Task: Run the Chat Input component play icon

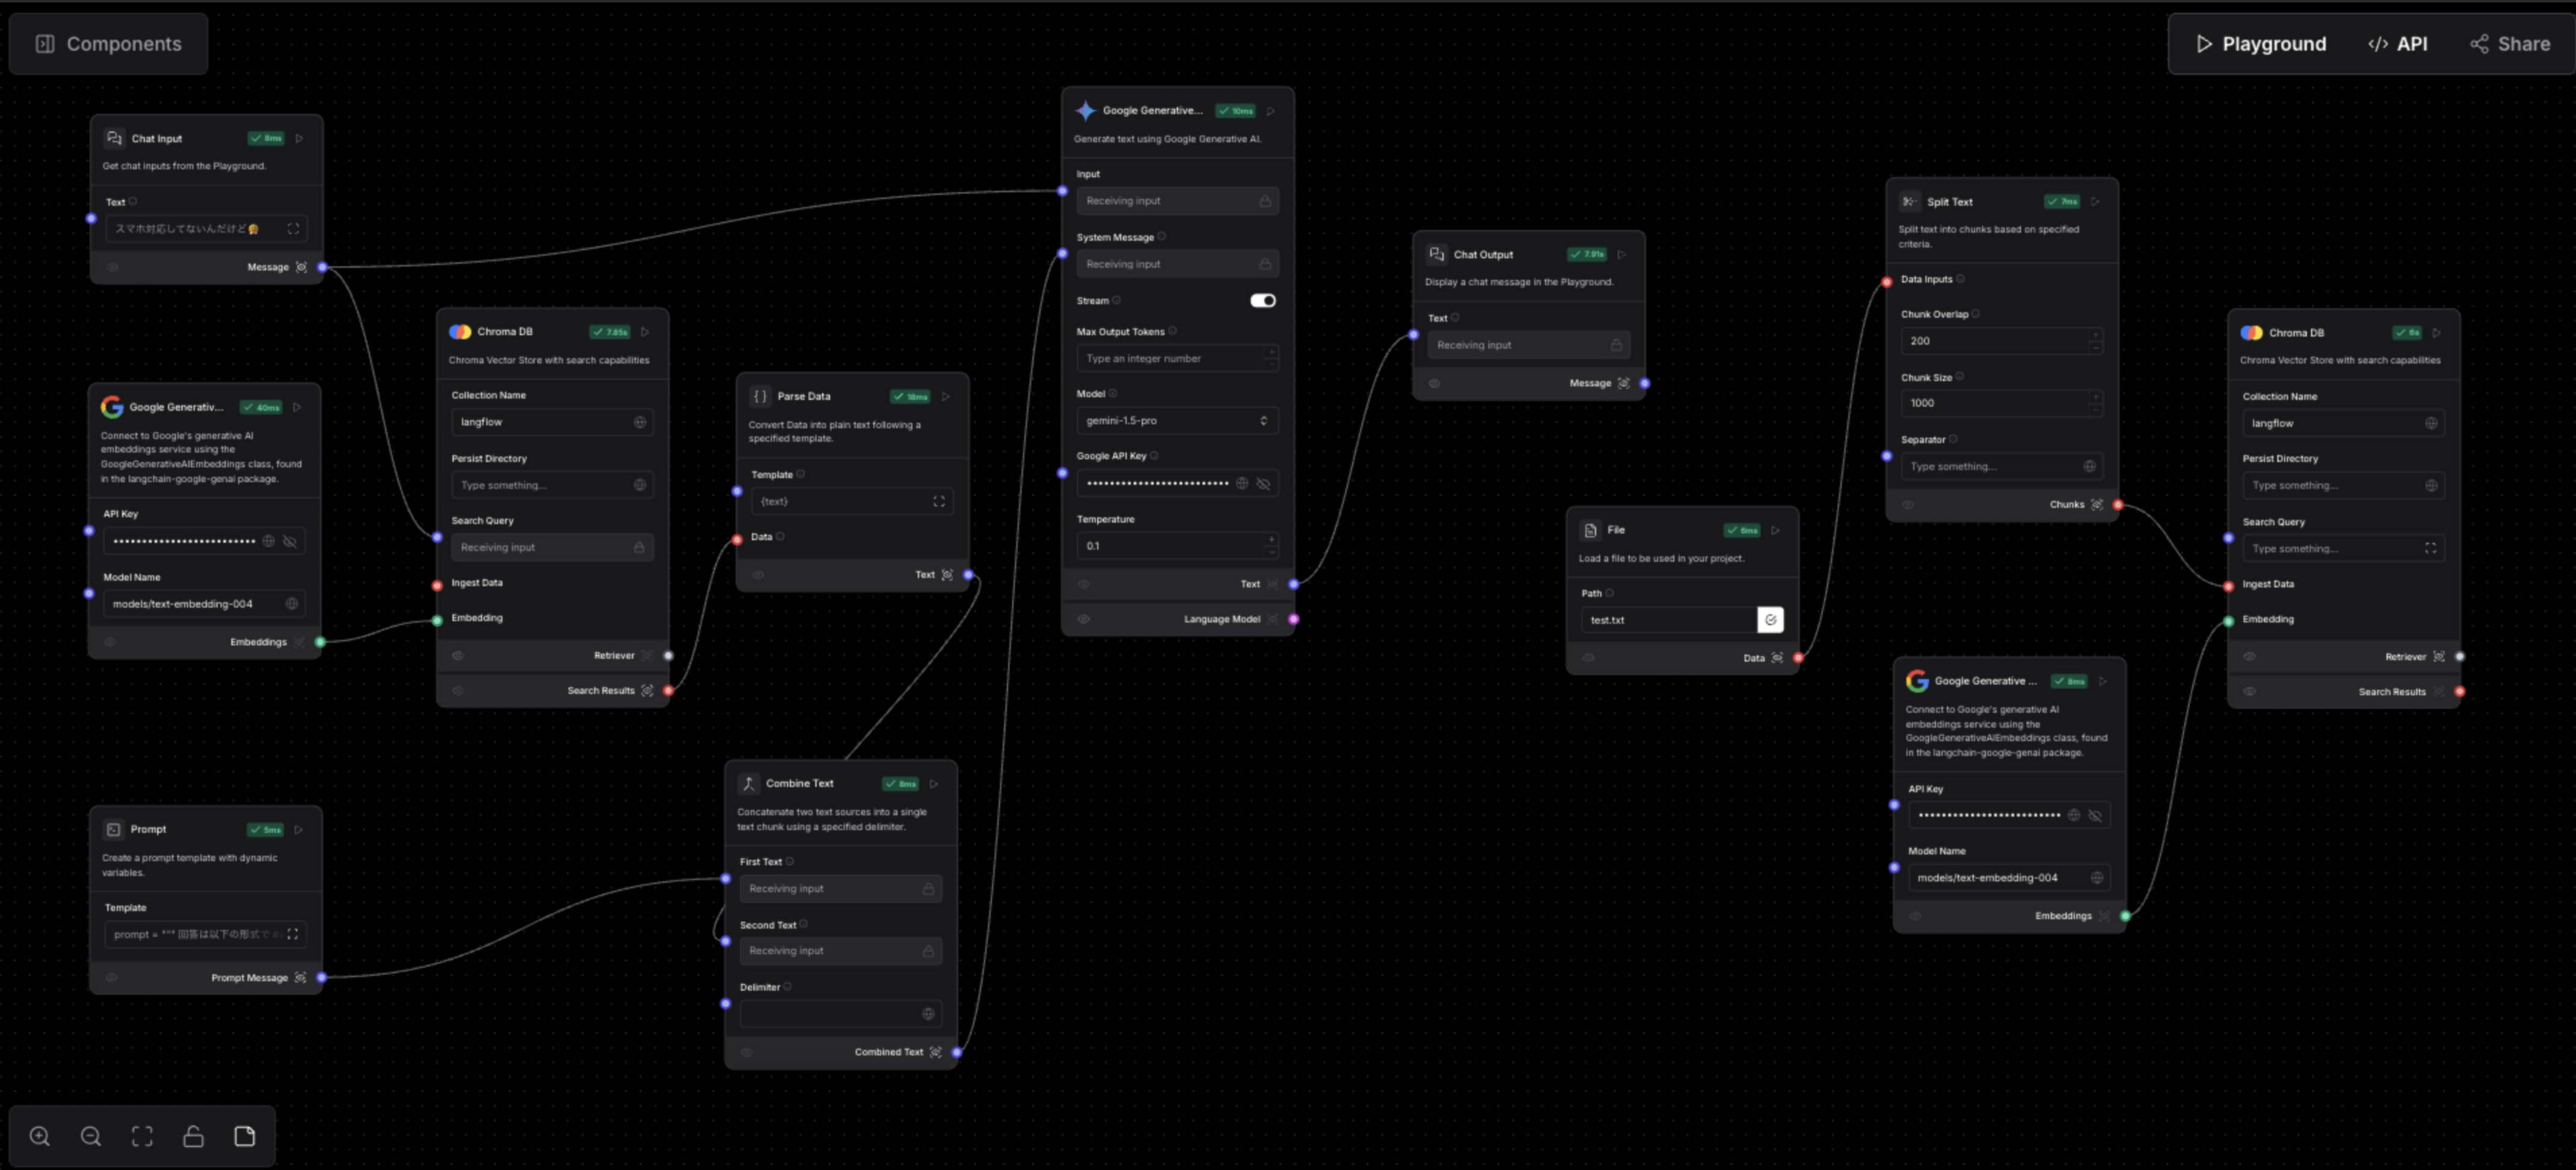Action: 299,138
